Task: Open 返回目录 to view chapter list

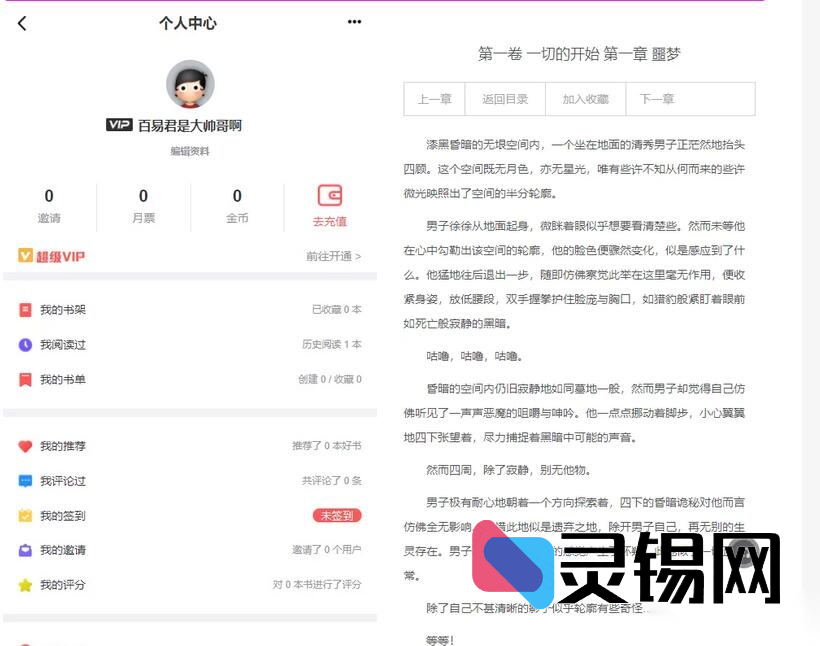Action: [x=503, y=98]
